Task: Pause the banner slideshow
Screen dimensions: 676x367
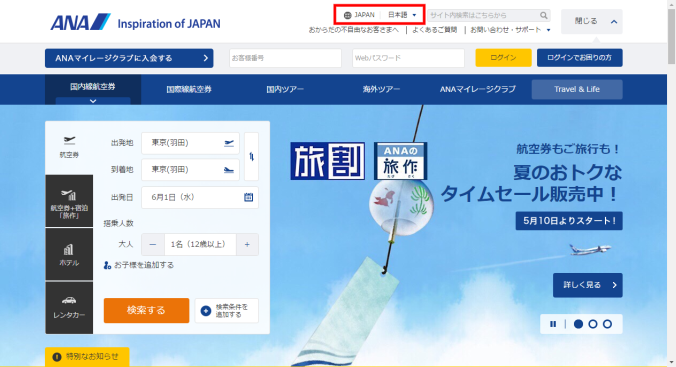Action: coord(553,324)
